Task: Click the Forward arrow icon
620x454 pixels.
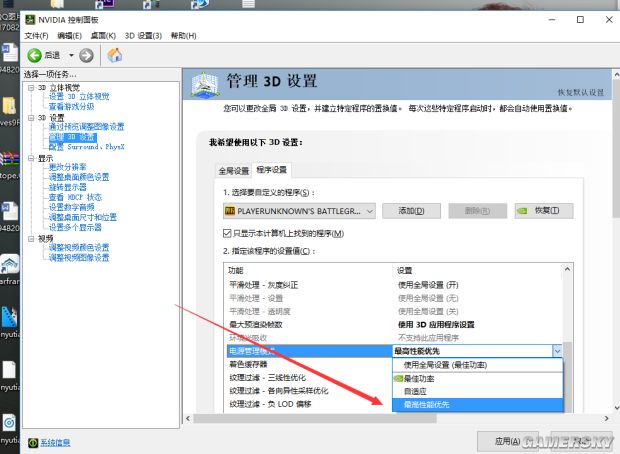Action: 86,55
